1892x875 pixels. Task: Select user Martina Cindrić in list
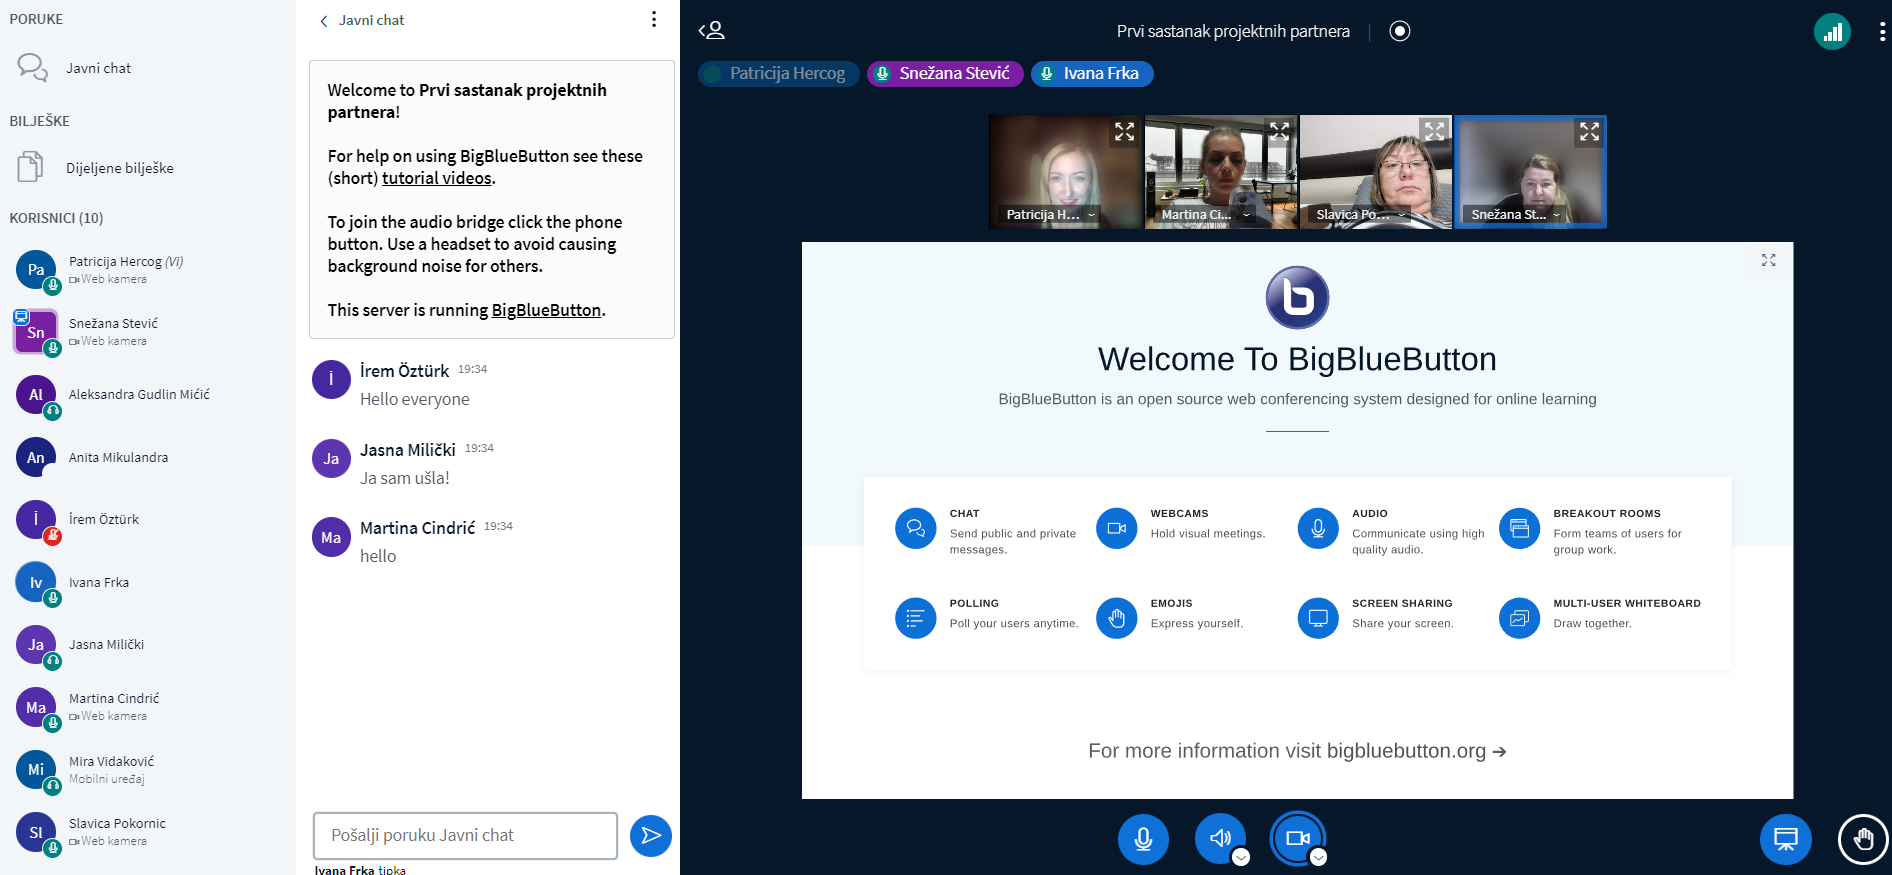[148, 707]
